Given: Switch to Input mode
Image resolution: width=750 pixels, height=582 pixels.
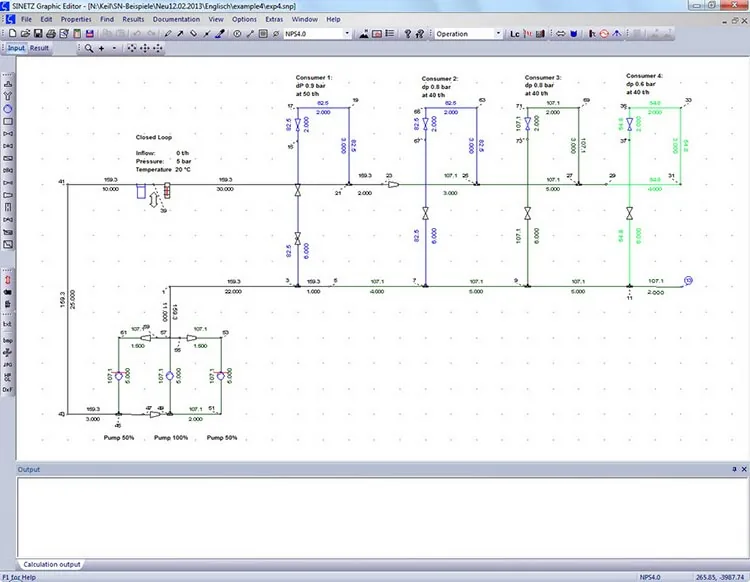Looking at the screenshot, I should point(16,48).
